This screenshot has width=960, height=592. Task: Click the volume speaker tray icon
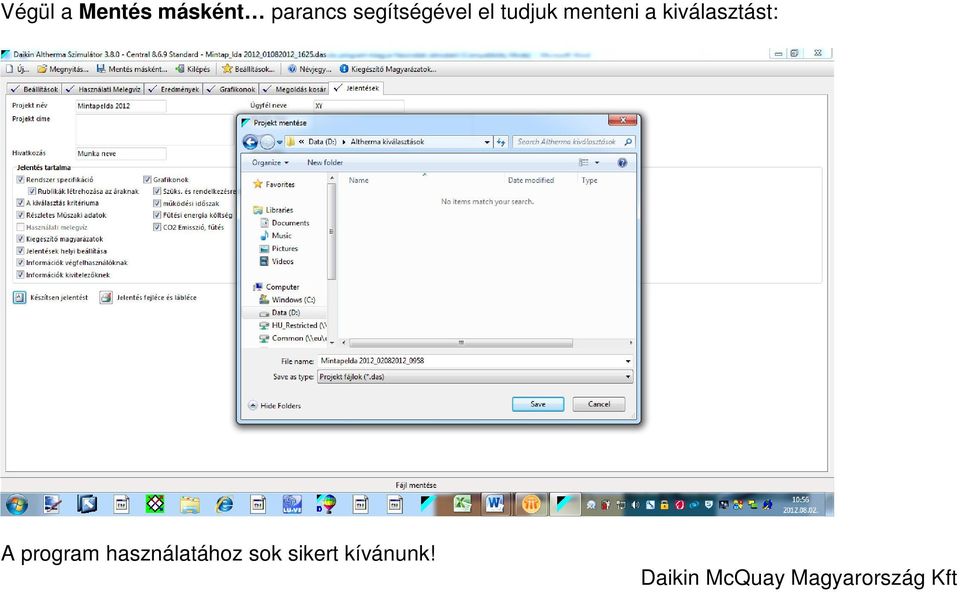click(x=635, y=505)
